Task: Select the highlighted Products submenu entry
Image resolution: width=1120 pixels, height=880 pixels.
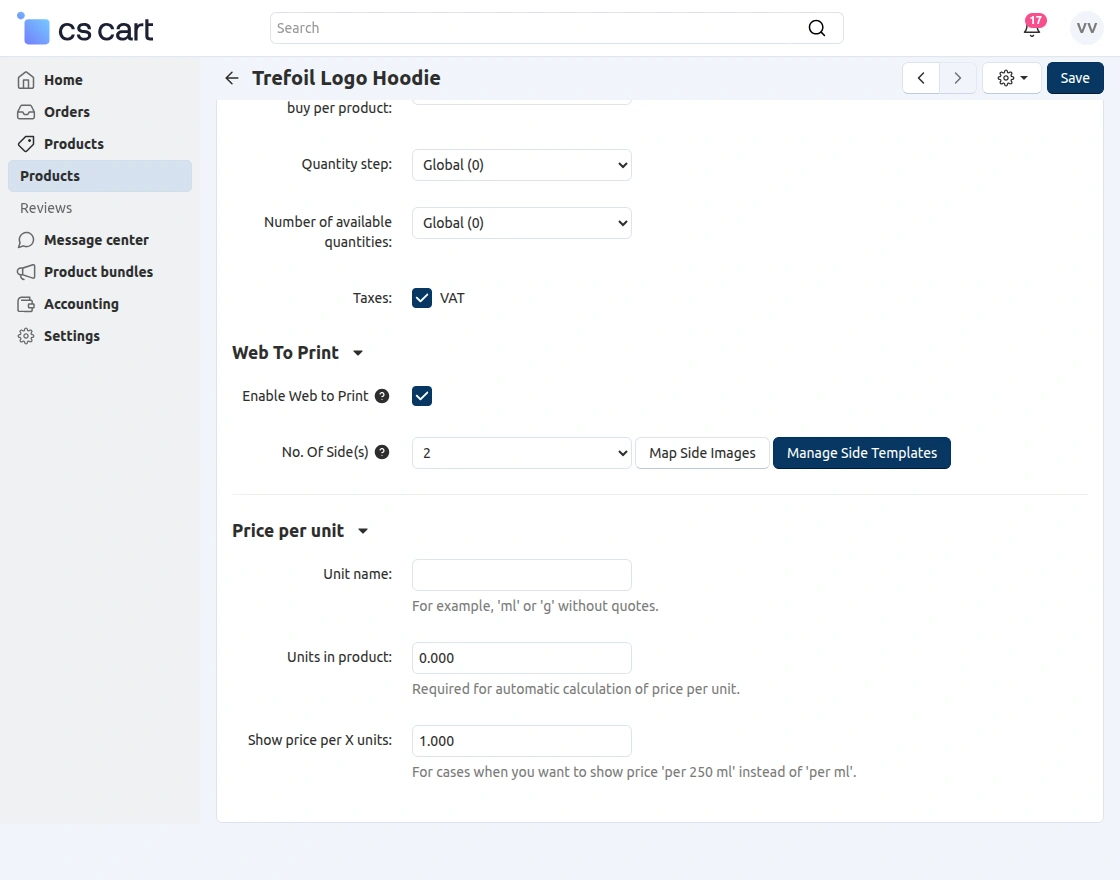Action: tap(47, 176)
